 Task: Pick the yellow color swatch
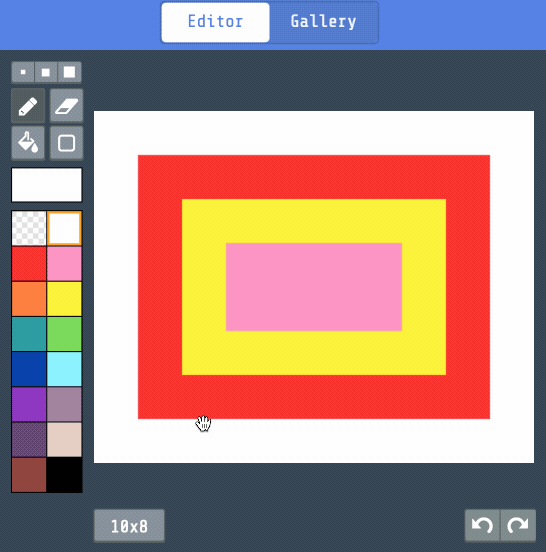tap(64, 299)
